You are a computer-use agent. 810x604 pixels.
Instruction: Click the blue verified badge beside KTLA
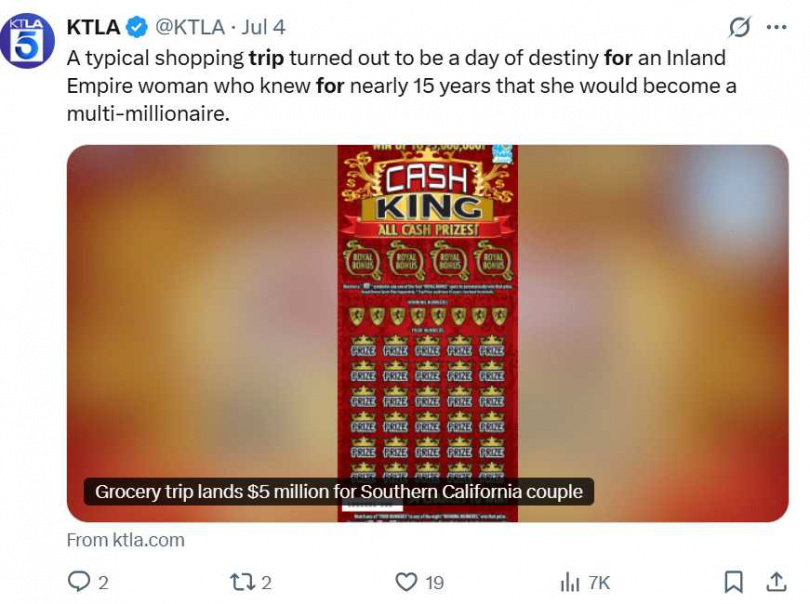pos(135,27)
